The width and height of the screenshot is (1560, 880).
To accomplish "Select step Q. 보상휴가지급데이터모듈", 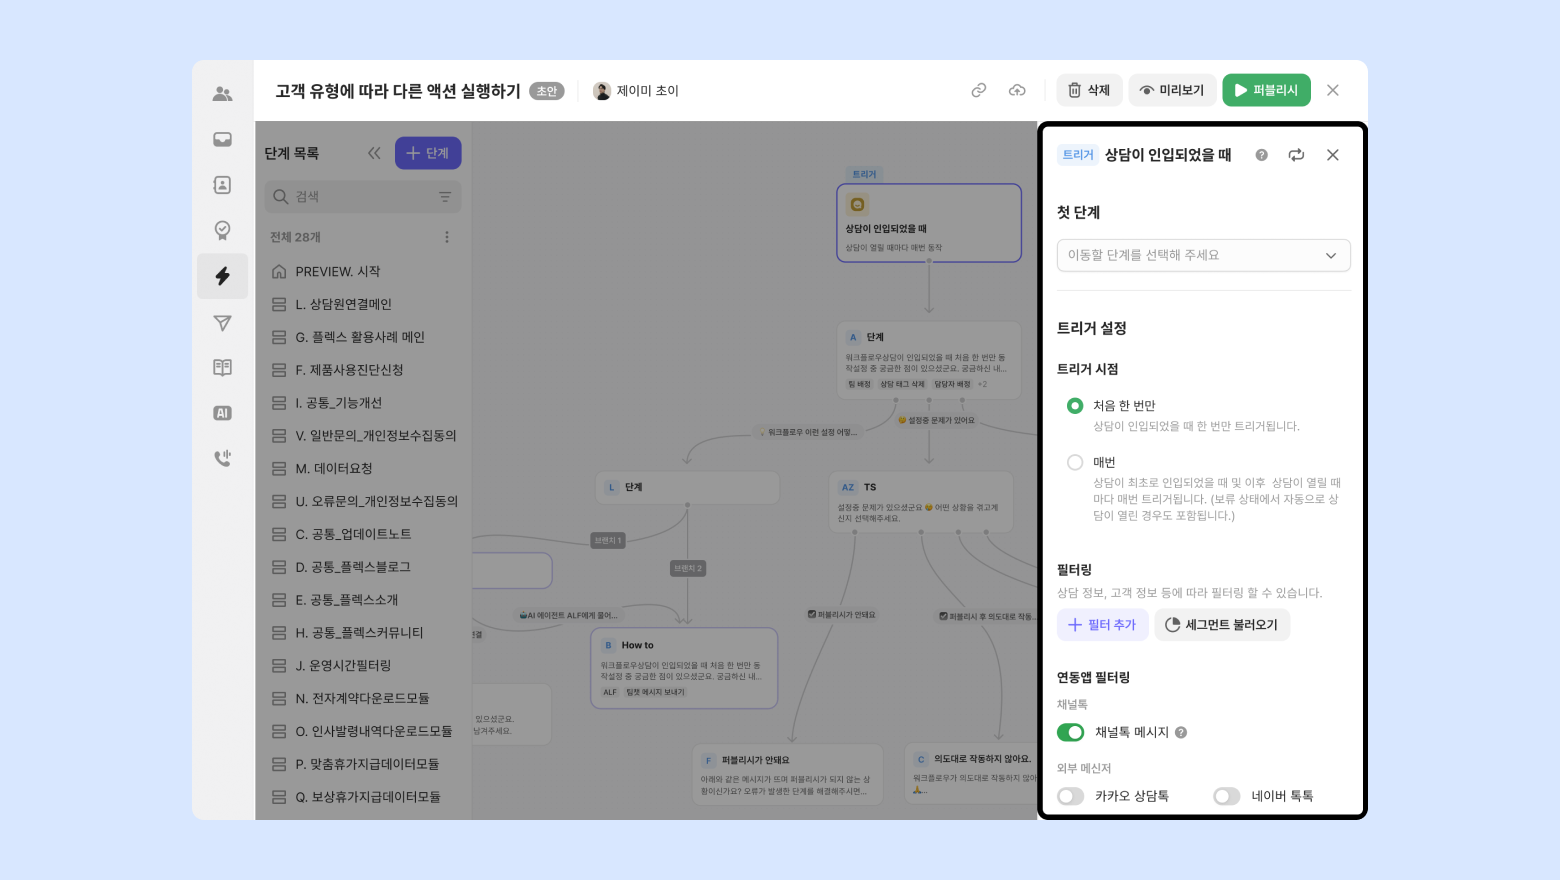I will coord(363,797).
